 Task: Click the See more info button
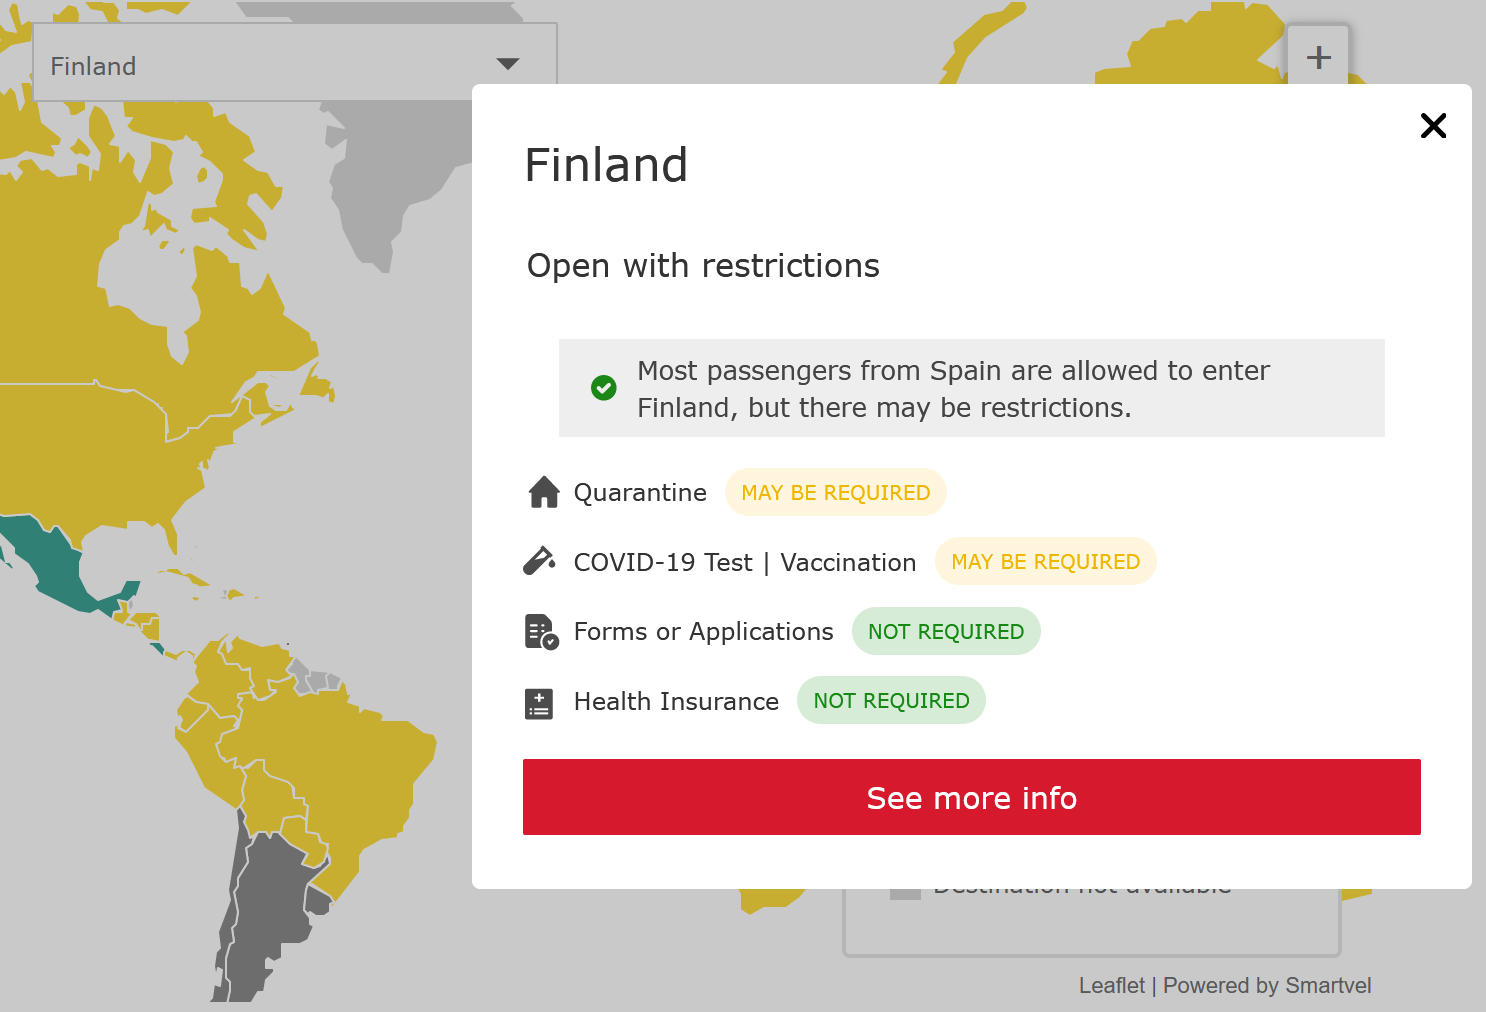971,797
